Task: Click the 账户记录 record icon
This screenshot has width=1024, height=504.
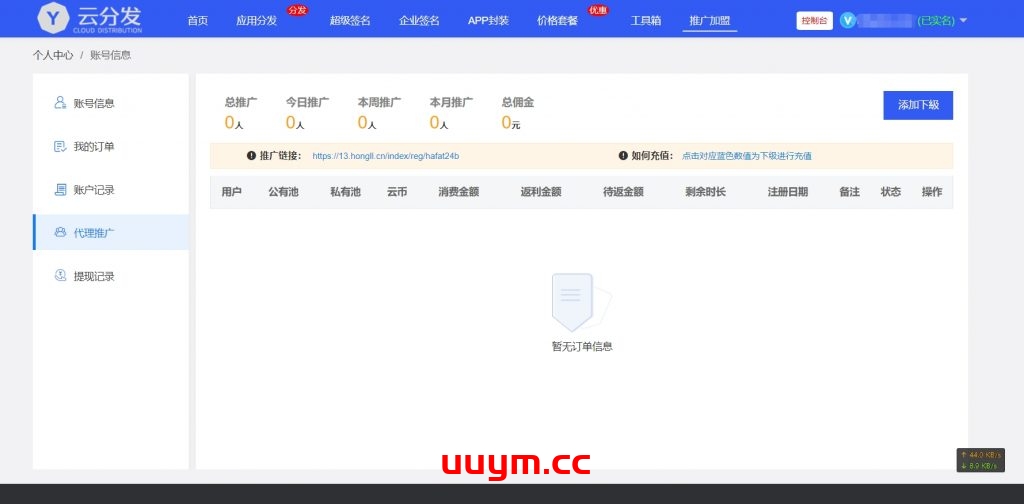Action: [60, 190]
